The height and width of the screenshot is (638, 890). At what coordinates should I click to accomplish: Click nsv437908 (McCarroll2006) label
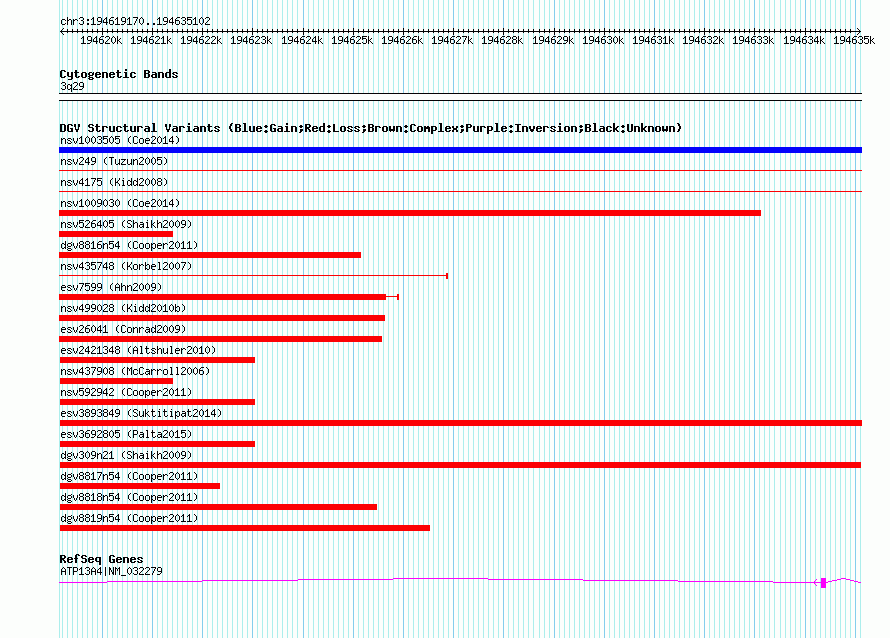135,371
